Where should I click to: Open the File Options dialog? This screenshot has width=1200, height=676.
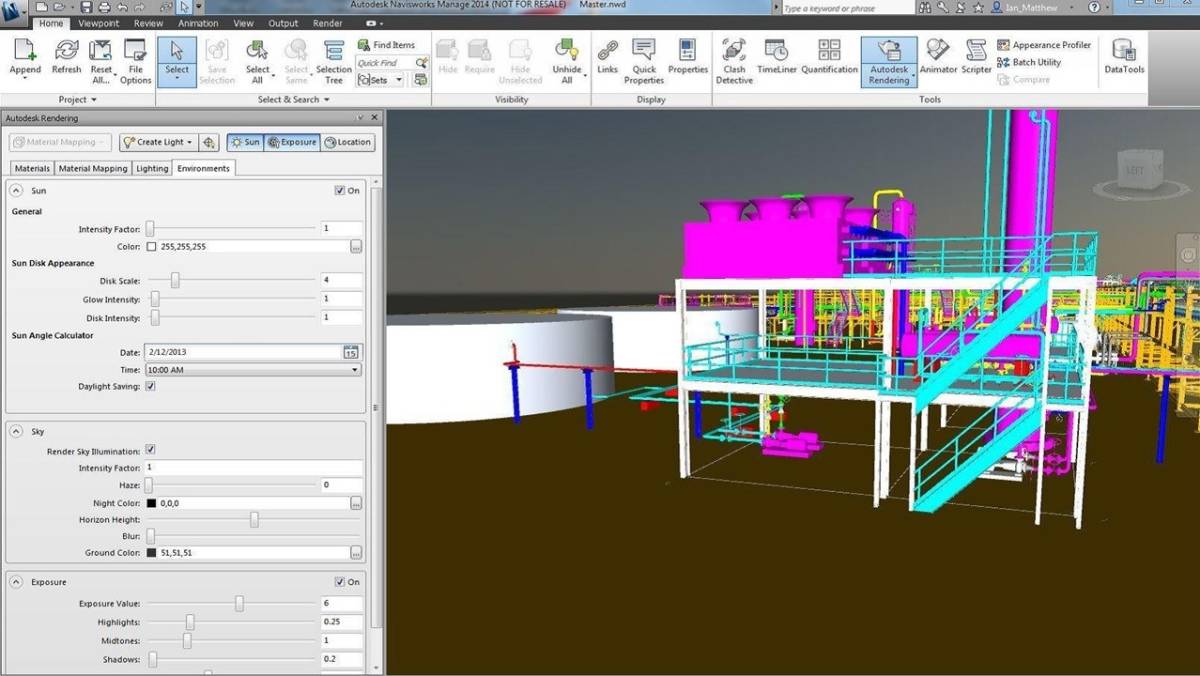[x=135, y=61]
